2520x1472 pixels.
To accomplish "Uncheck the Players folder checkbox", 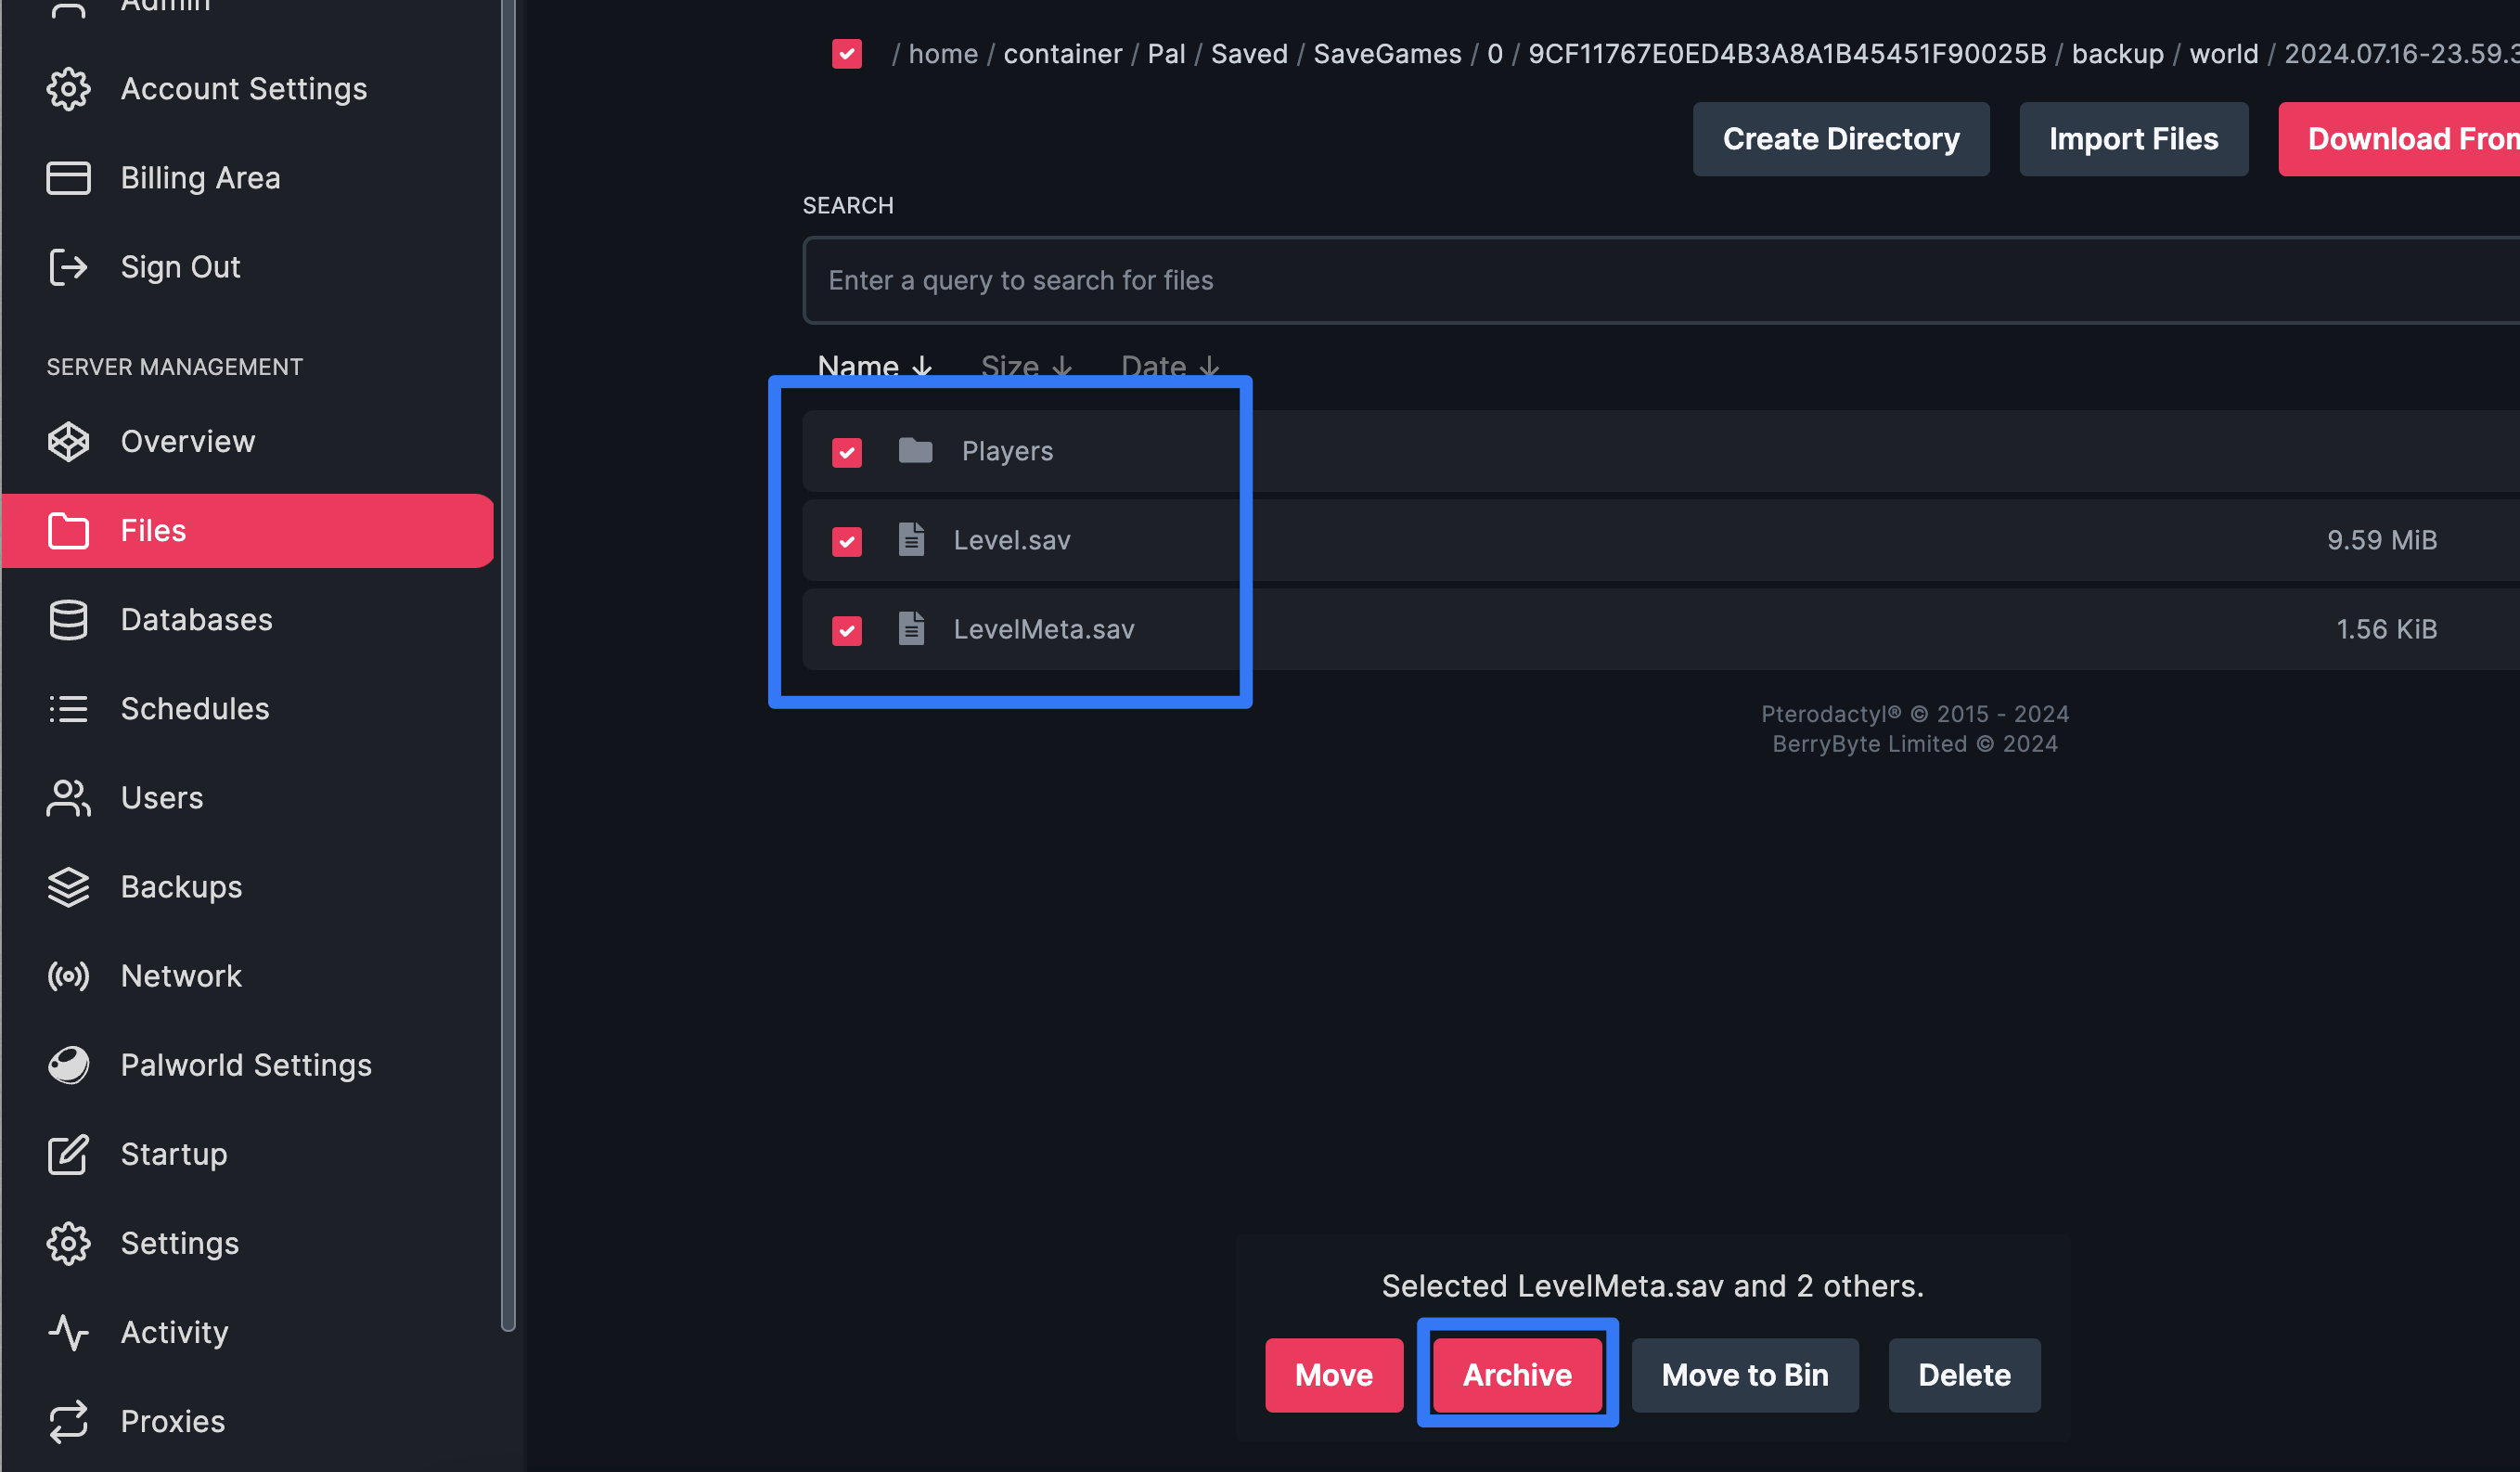I will (x=847, y=452).
